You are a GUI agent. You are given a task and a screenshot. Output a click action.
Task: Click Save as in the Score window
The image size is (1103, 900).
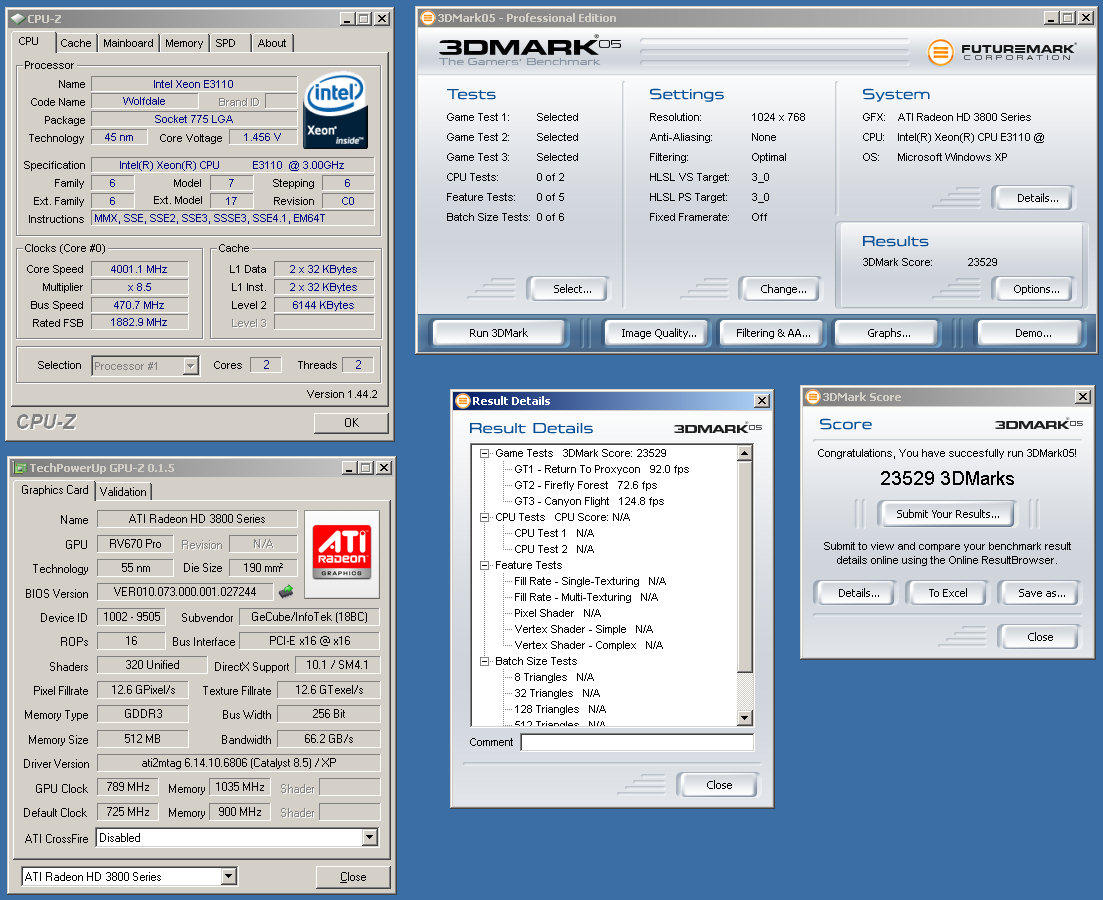1041,593
